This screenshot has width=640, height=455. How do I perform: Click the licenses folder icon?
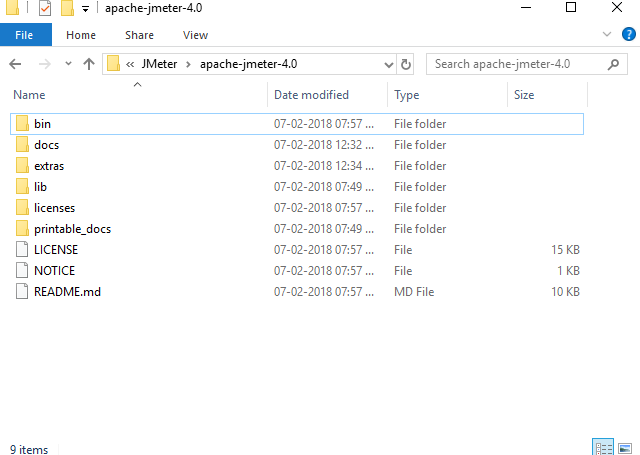click(22, 208)
